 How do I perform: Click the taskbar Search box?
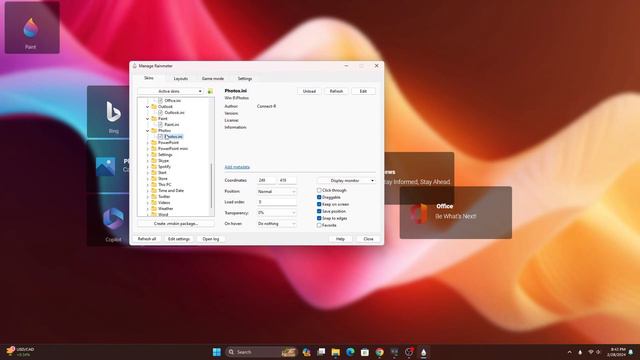click(261, 352)
